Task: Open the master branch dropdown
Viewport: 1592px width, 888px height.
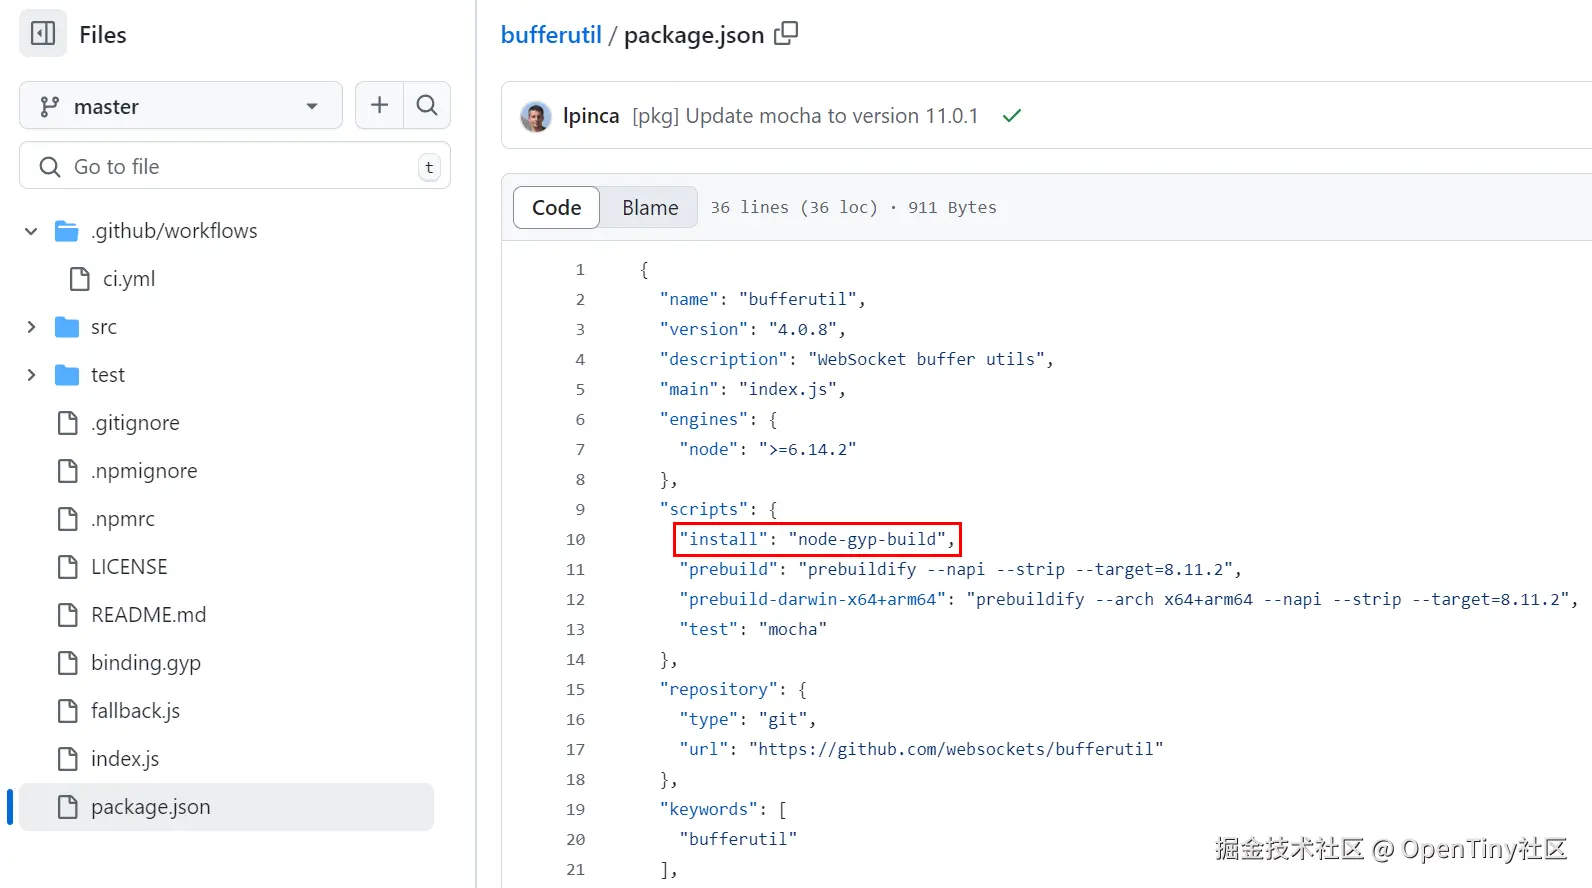Action: [180, 106]
